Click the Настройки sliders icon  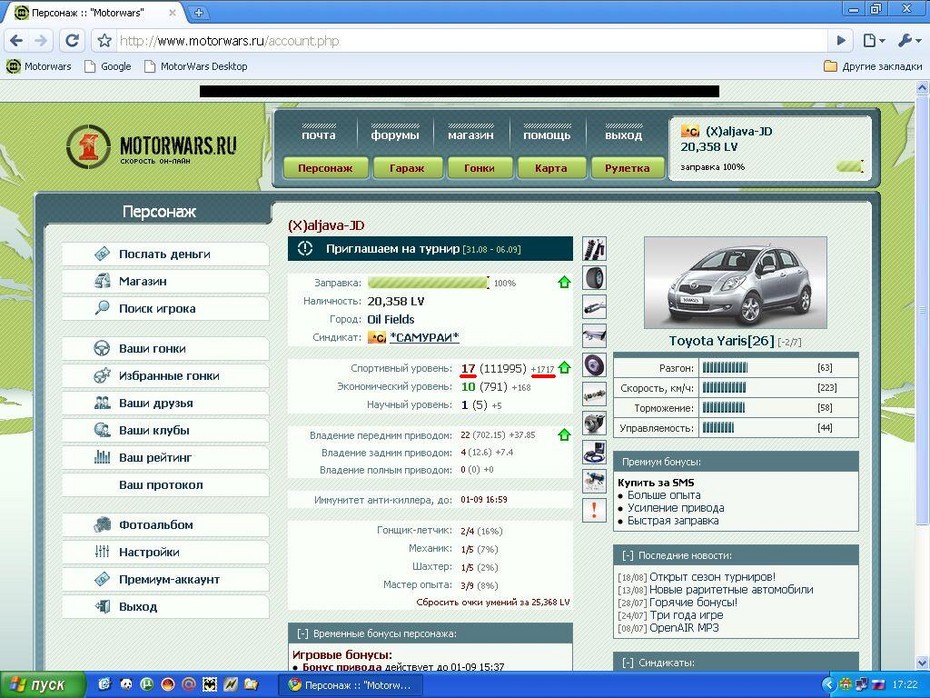coord(102,552)
